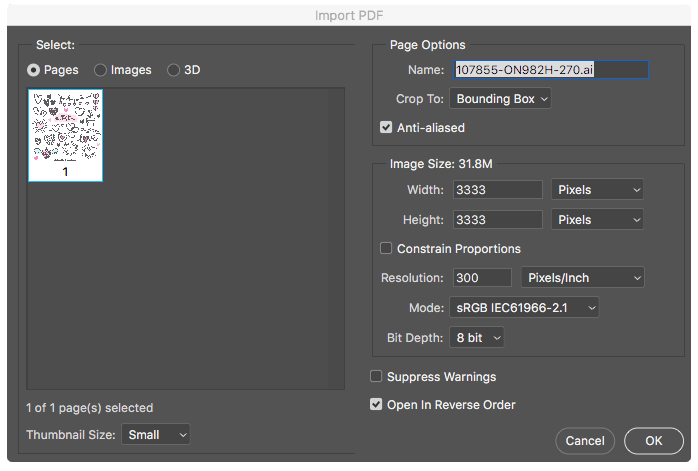Enable Suppress Warnings checkbox

tap(376, 376)
